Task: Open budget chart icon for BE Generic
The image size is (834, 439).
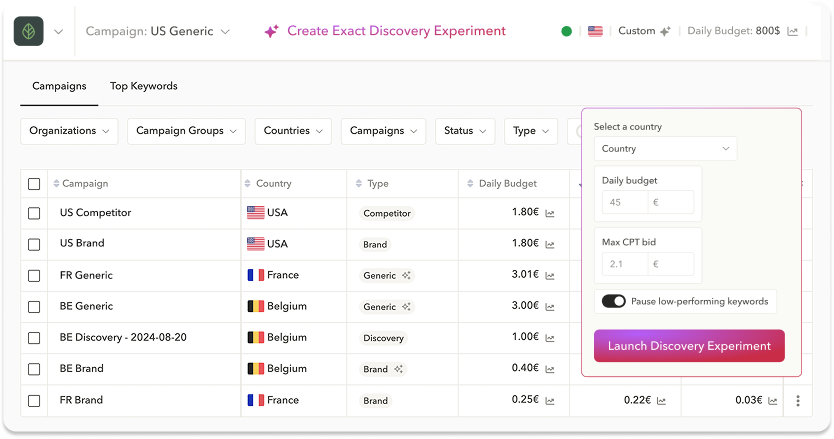Action: pos(550,307)
